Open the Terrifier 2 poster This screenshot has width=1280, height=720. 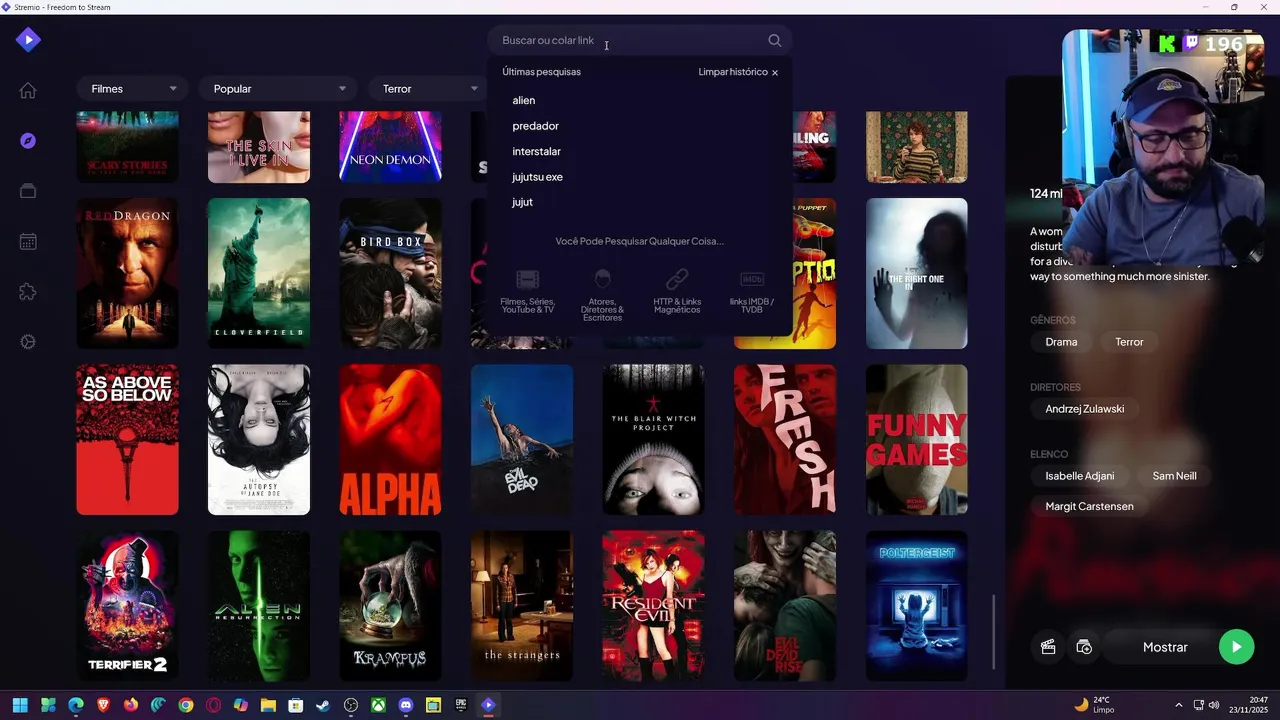[x=128, y=606]
